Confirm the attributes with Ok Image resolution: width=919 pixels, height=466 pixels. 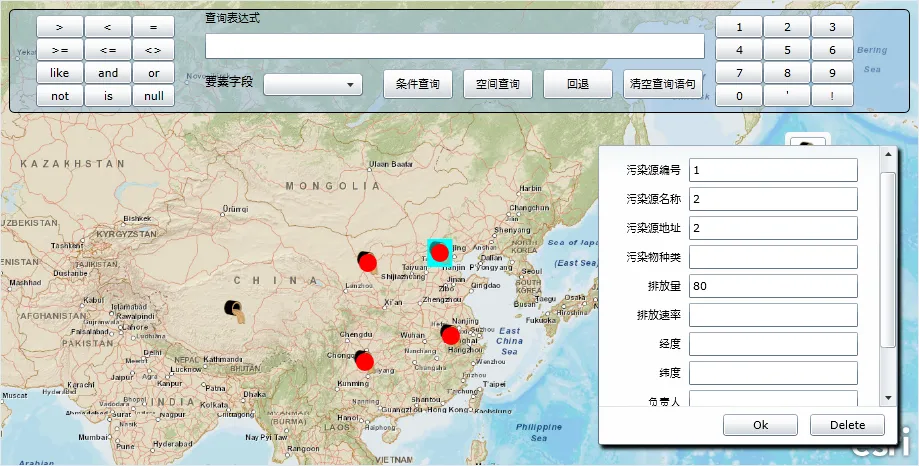point(760,425)
